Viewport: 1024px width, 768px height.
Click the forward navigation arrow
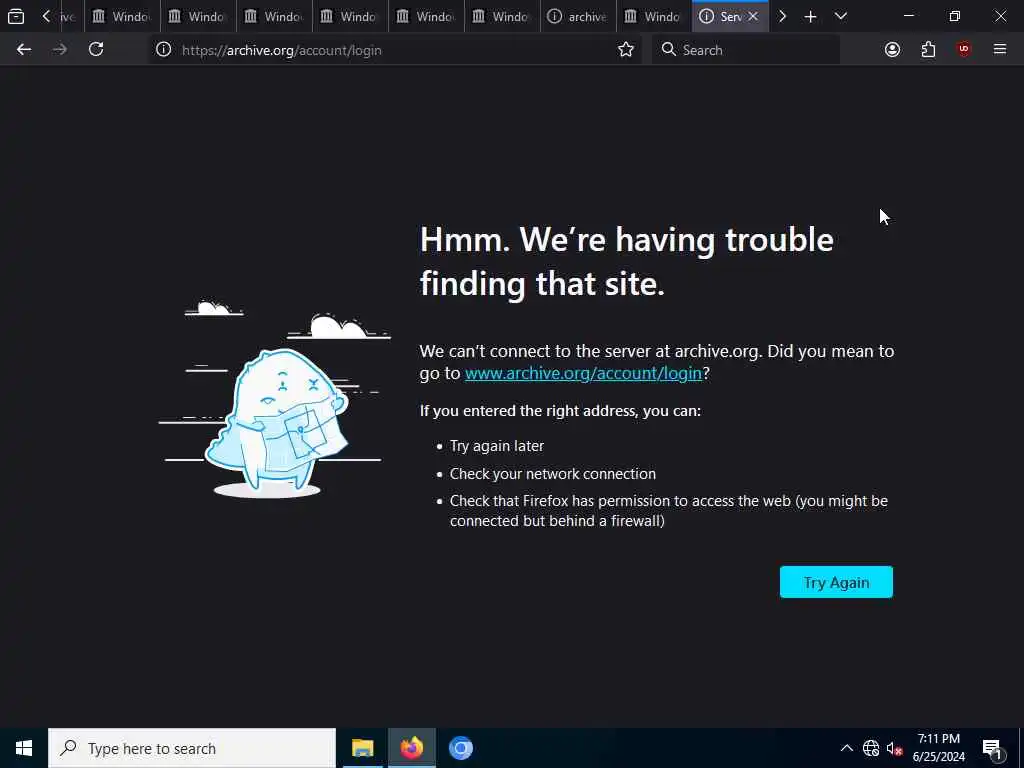[60, 50]
